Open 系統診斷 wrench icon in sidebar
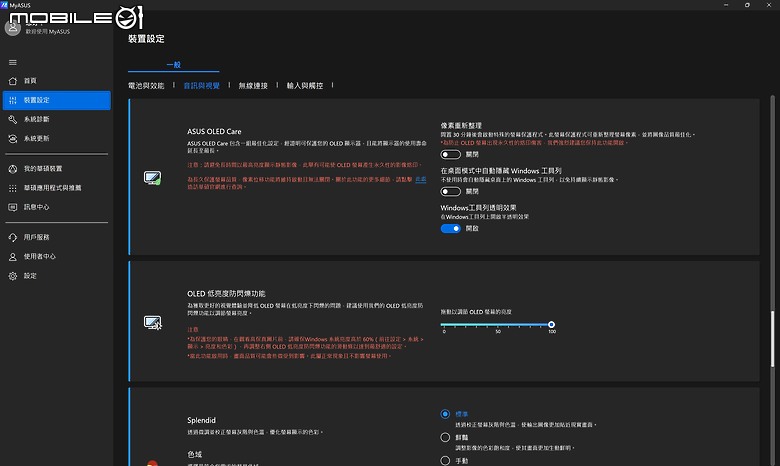Screen dimensions: 780x466 [12, 119]
